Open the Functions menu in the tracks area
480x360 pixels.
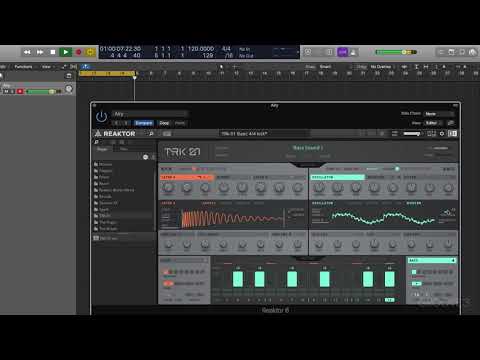[x=23, y=67]
